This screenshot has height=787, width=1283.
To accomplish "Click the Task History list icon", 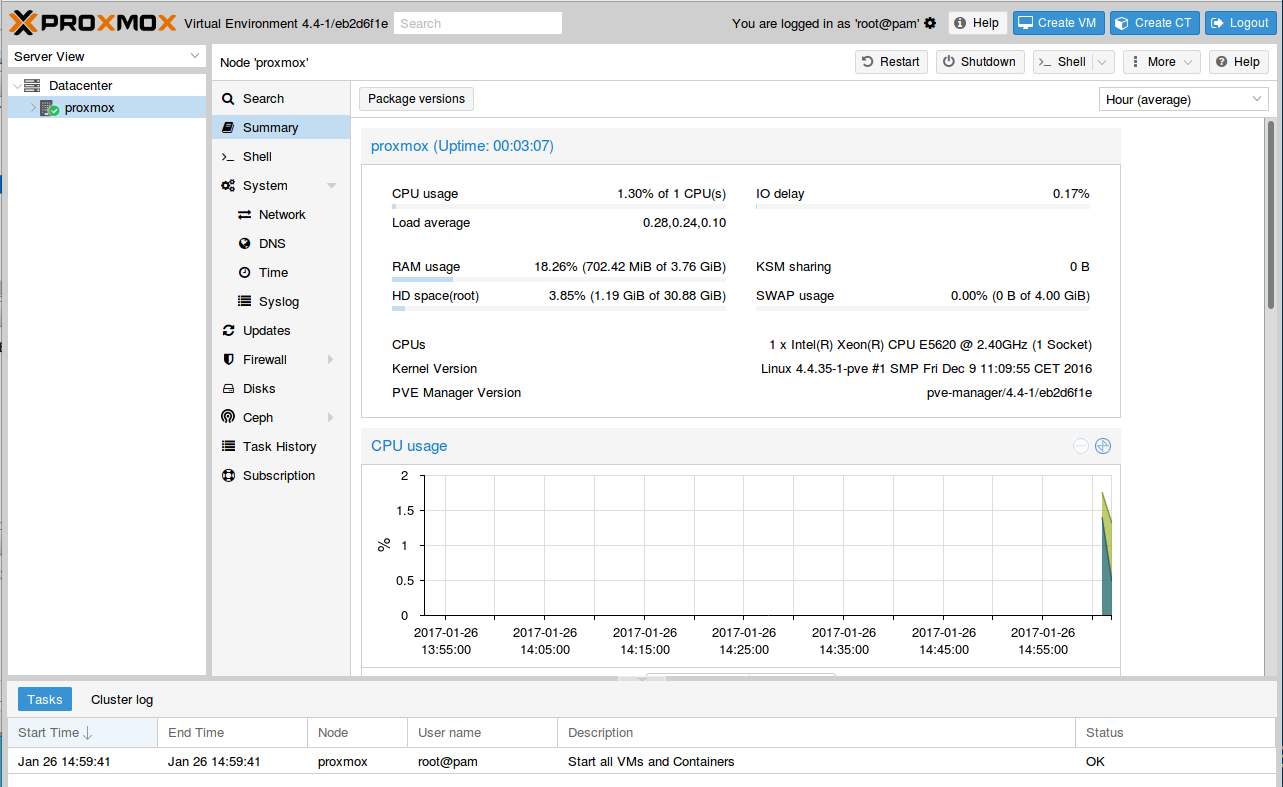I will [x=228, y=447].
